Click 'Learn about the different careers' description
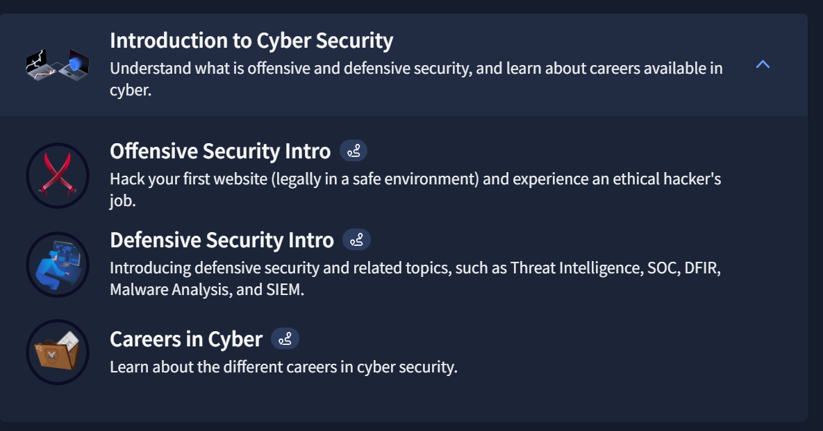 click(x=283, y=367)
